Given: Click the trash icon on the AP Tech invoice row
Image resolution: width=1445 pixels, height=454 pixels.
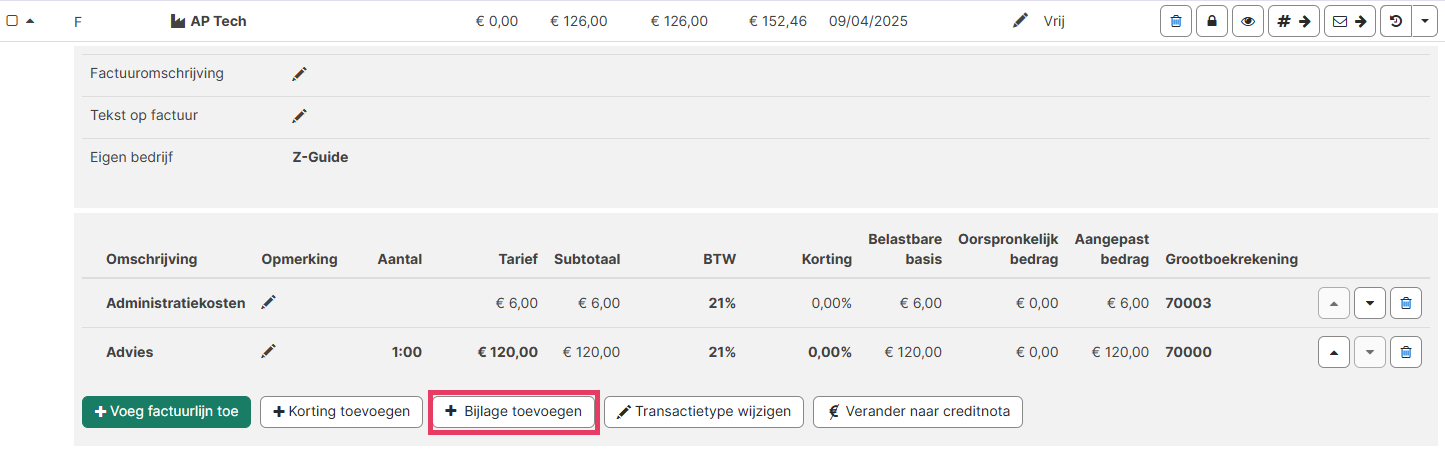Looking at the screenshot, I should [1175, 21].
